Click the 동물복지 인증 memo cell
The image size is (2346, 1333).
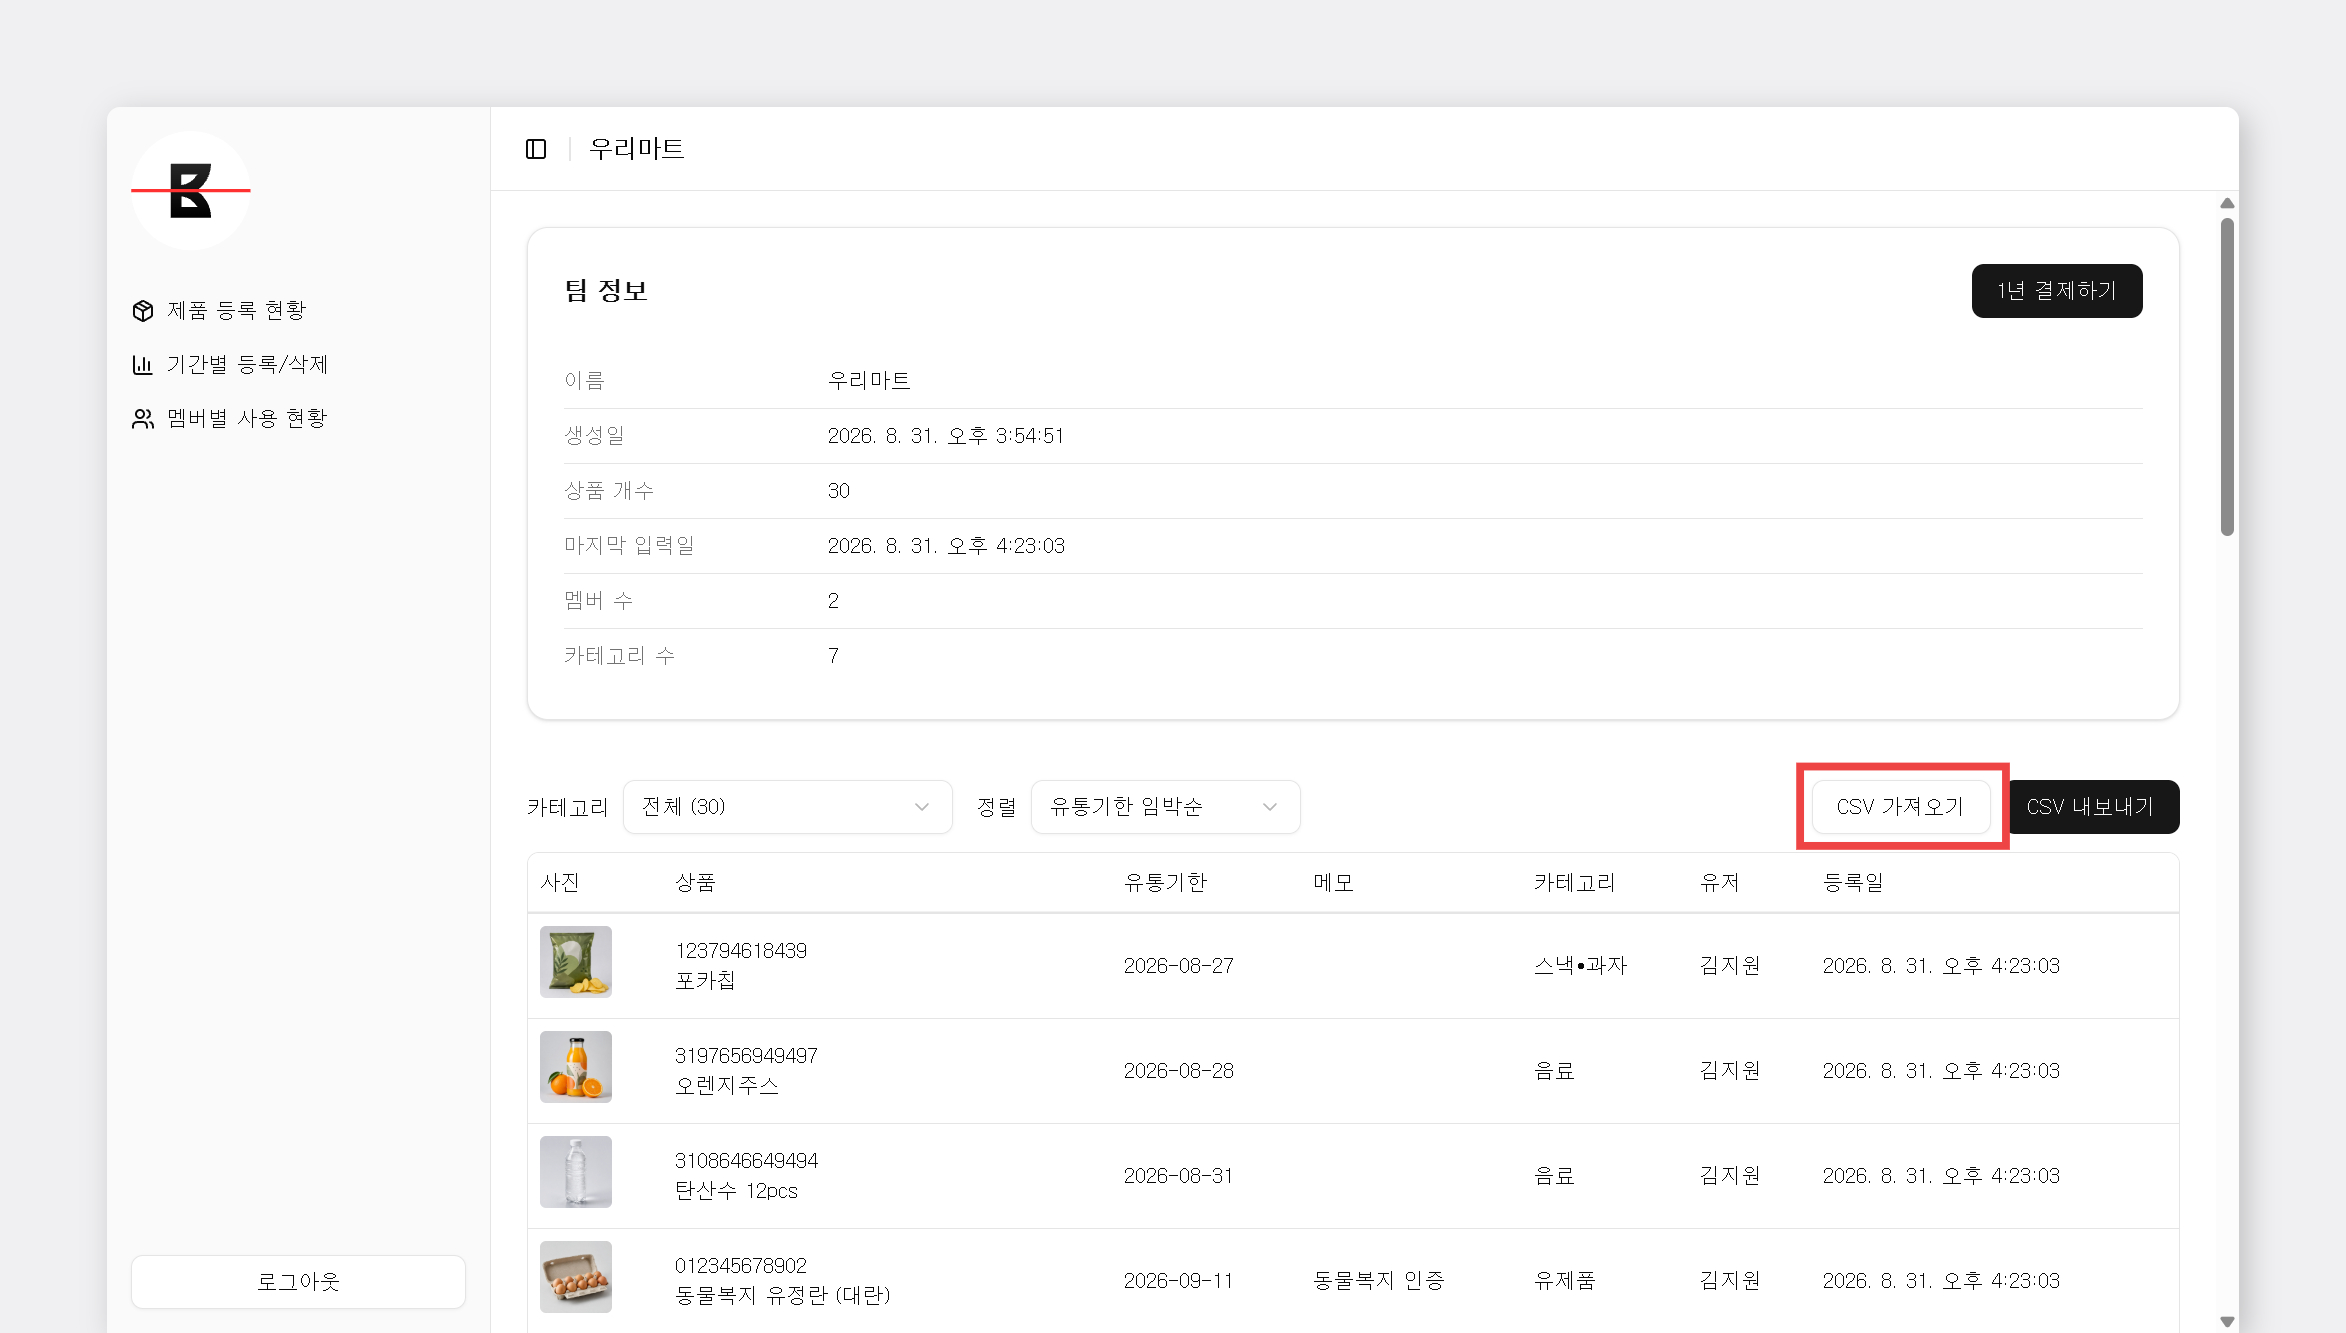1378,1281
